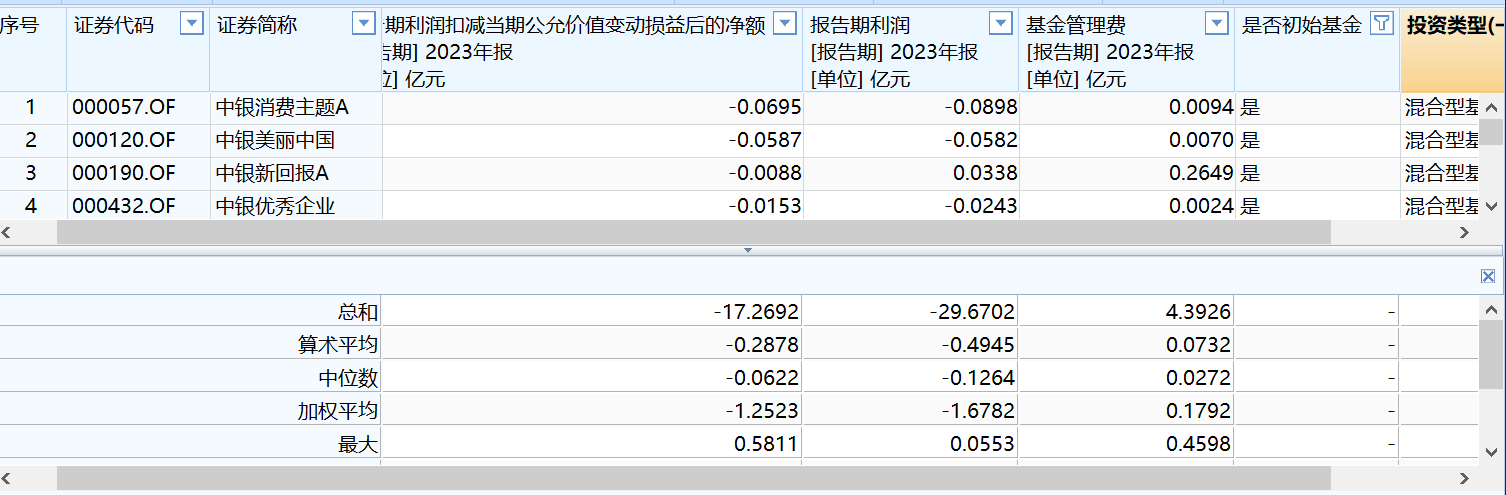Click left arrow of bottom horizontal scrollbar
Image resolution: width=1506 pixels, height=495 pixels.
[x=10, y=479]
